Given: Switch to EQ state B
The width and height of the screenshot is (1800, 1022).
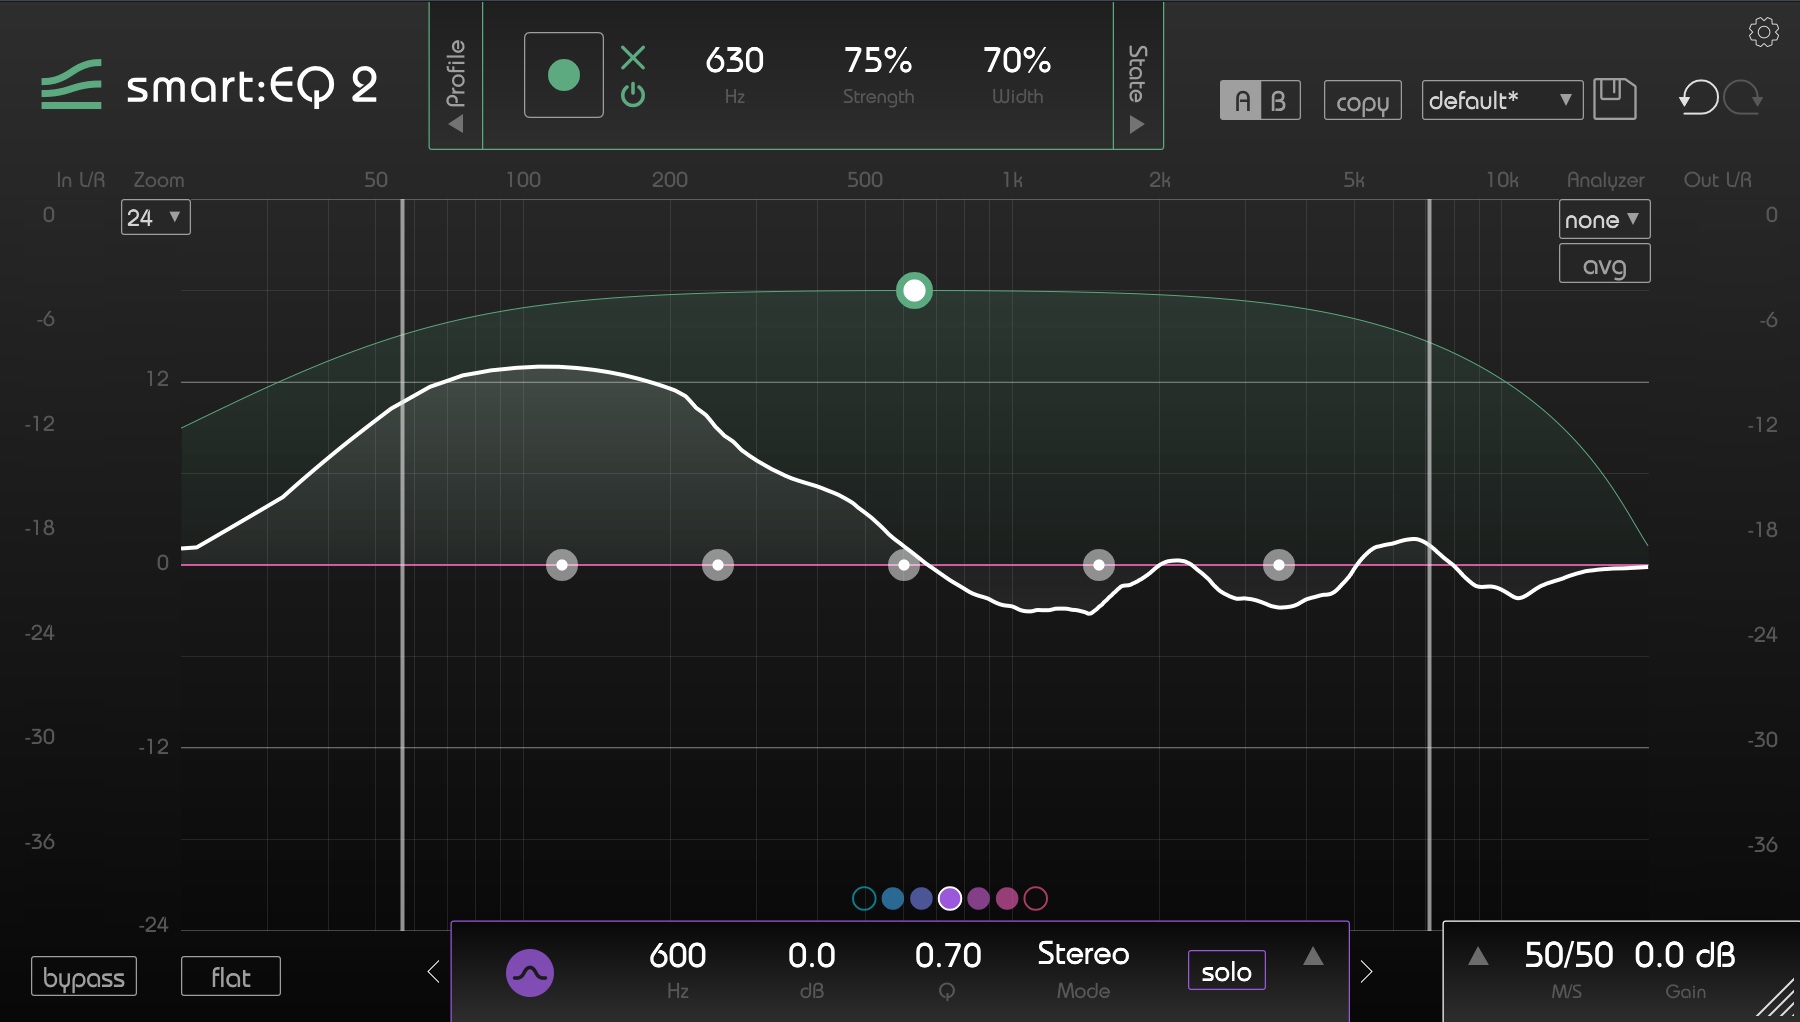Looking at the screenshot, I should 1280,100.
